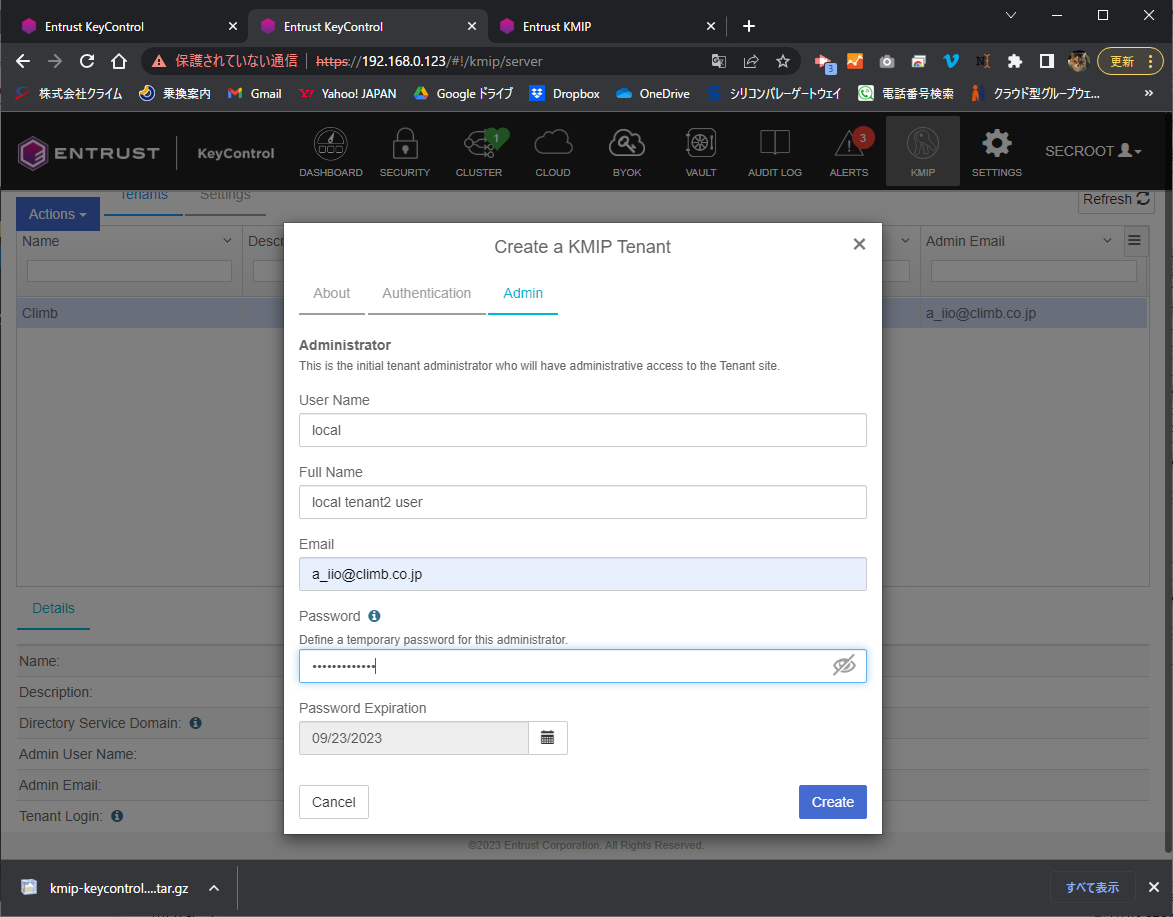Show more bookmarks chevron
Screen dimensions: 1173x917
pyautogui.click(x=1148, y=93)
